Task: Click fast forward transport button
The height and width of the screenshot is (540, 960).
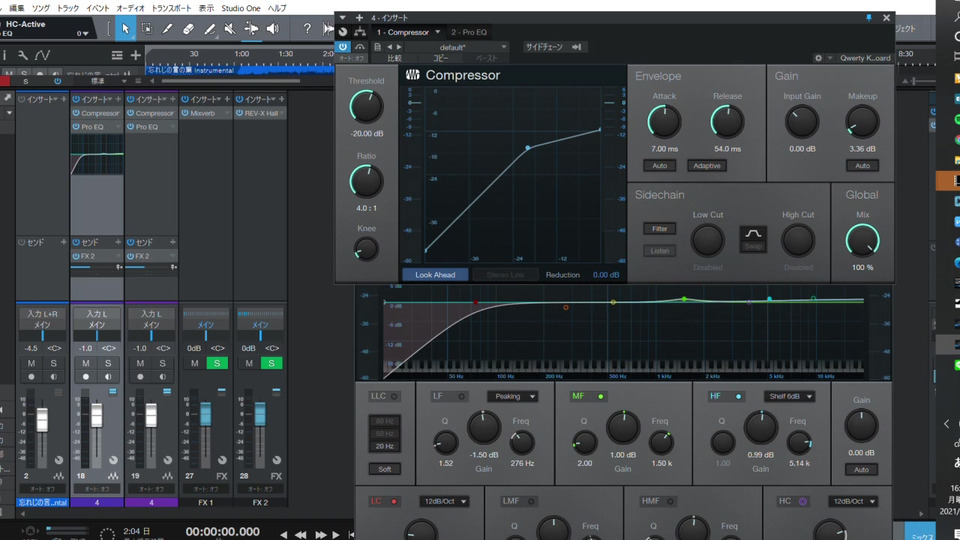Action: point(320,534)
